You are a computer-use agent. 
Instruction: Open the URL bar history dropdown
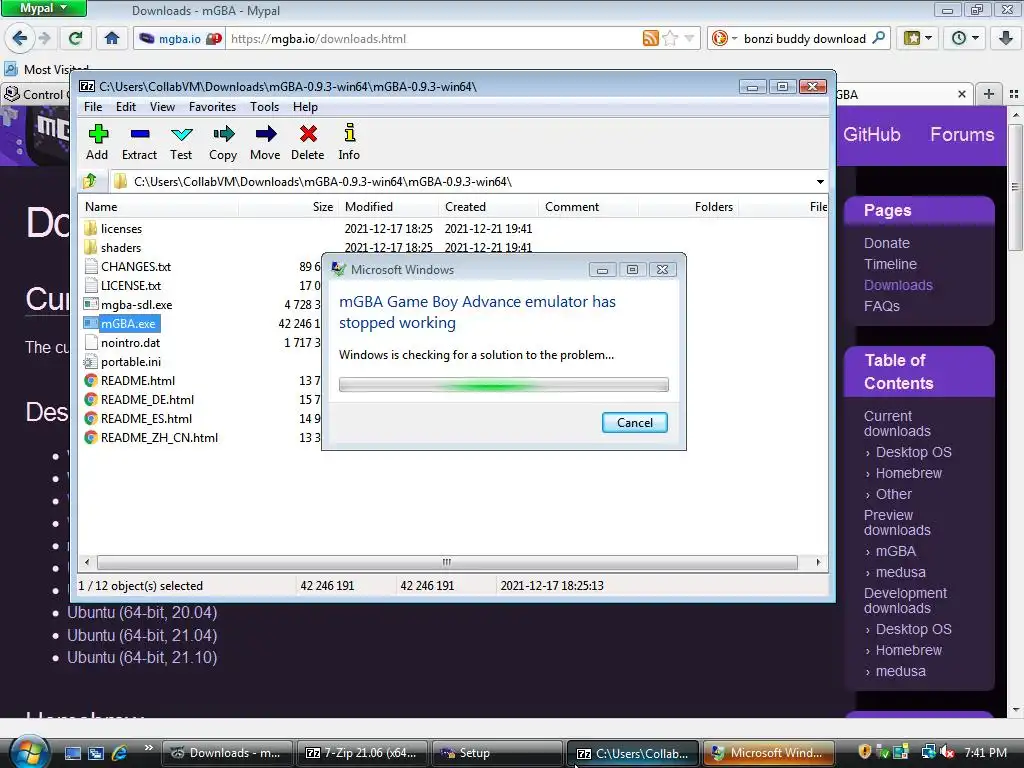[689, 39]
